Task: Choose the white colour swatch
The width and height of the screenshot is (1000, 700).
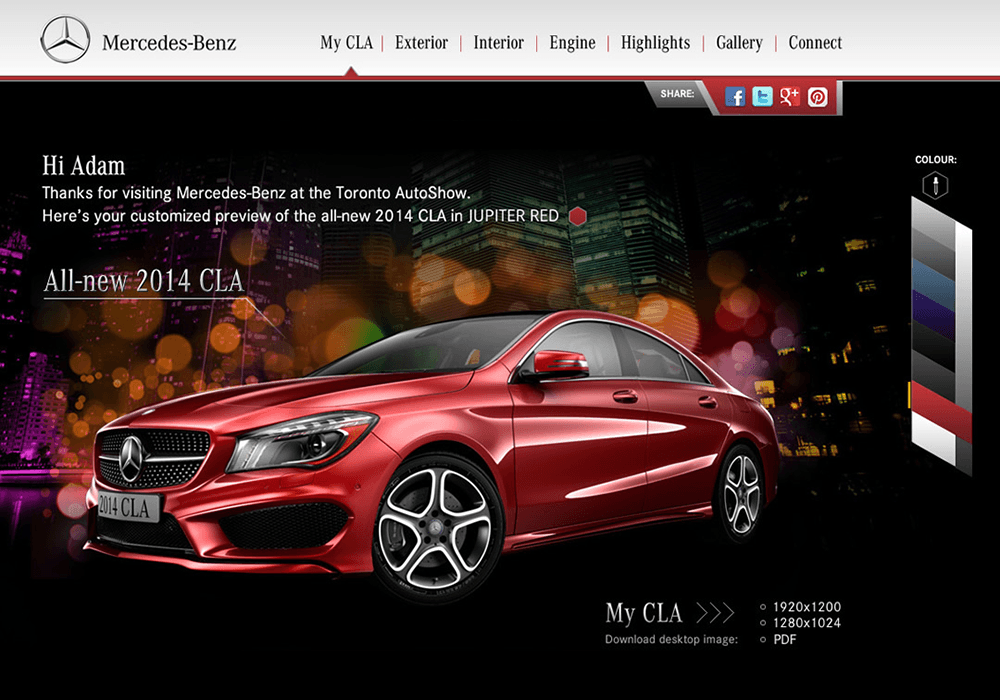Action: [933, 437]
